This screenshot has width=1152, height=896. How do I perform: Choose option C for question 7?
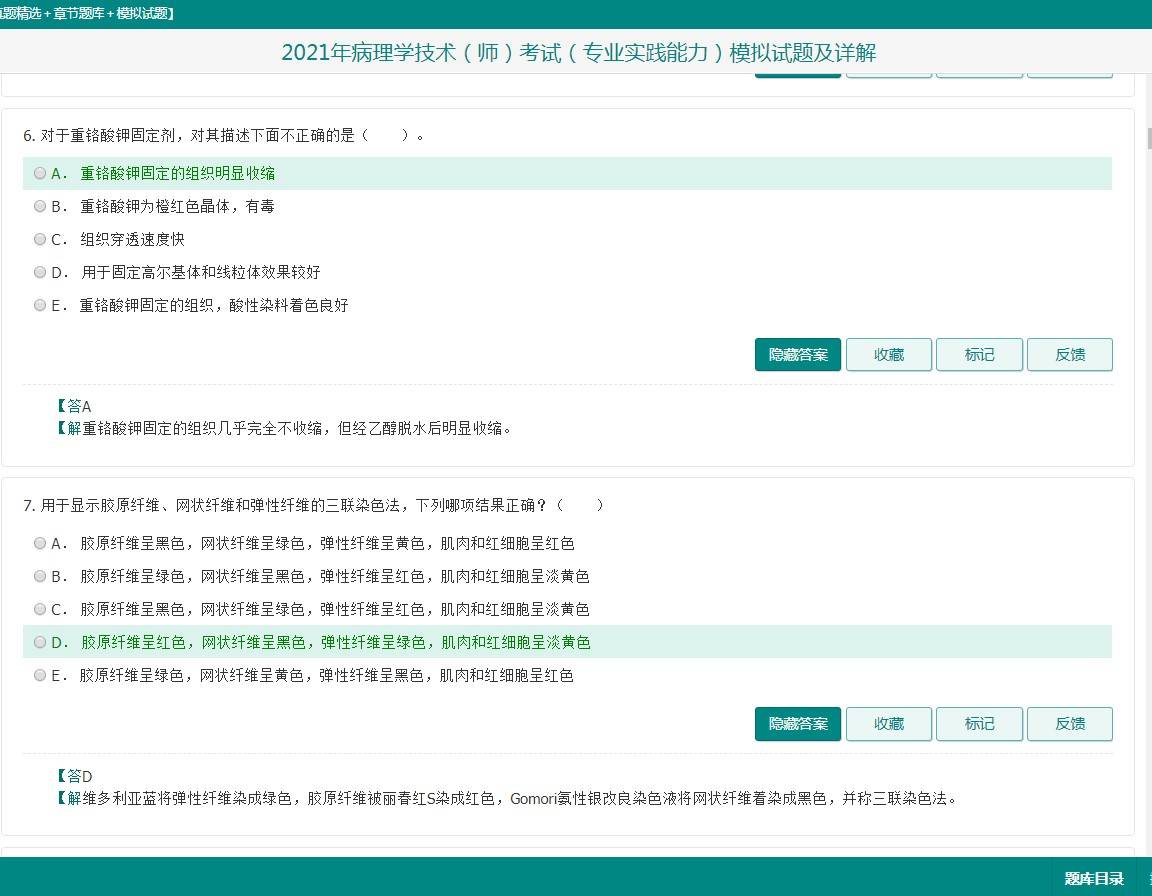[x=40, y=609]
